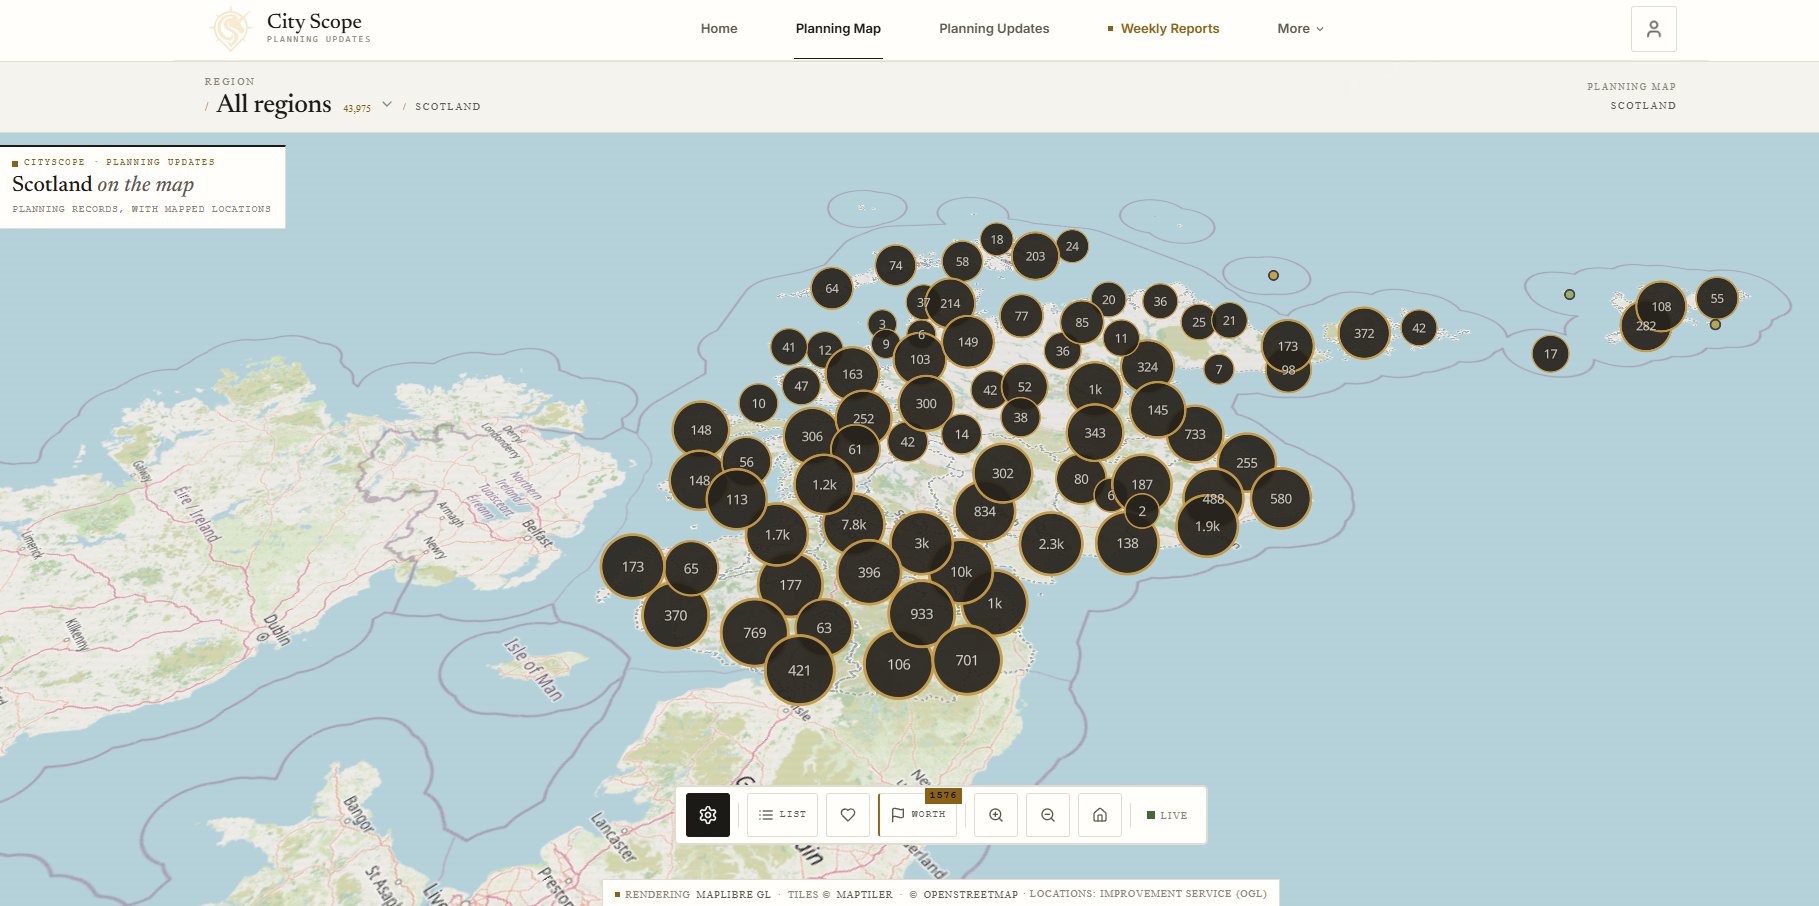The height and width of the screenshot is (906, 1819).
Task: Open the map settings gear button
Action: click(708, 815)
